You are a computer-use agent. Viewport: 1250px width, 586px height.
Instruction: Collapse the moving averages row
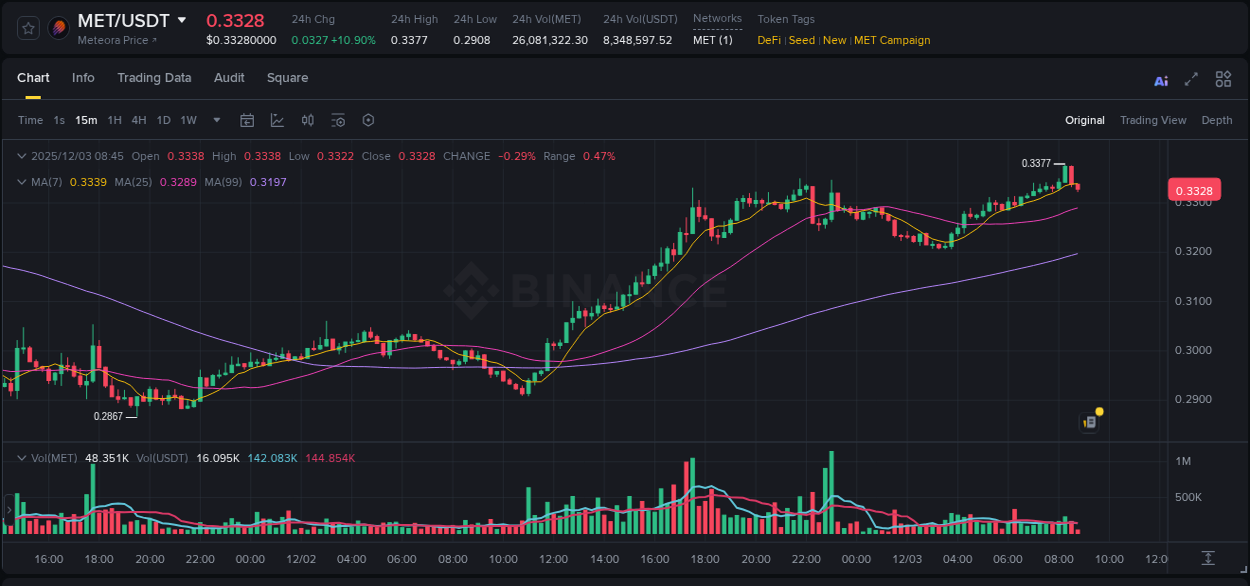(x=22, y=182)
